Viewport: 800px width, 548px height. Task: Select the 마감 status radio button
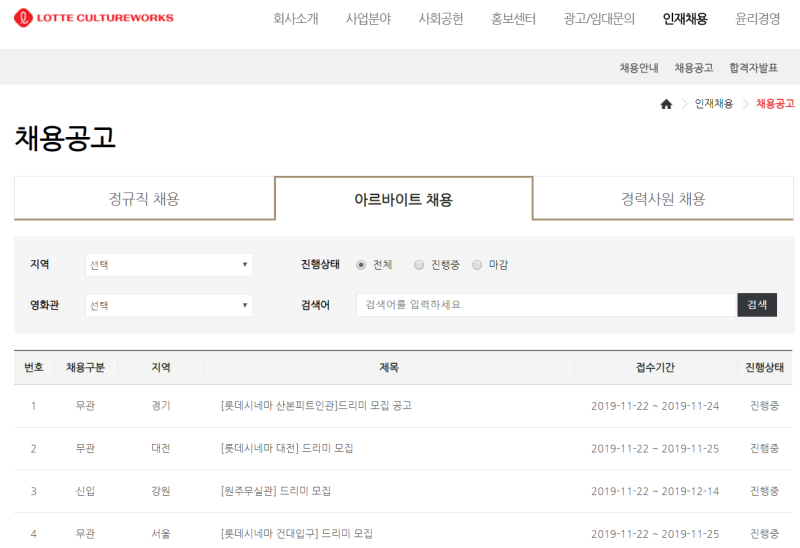tap(477, 265)
